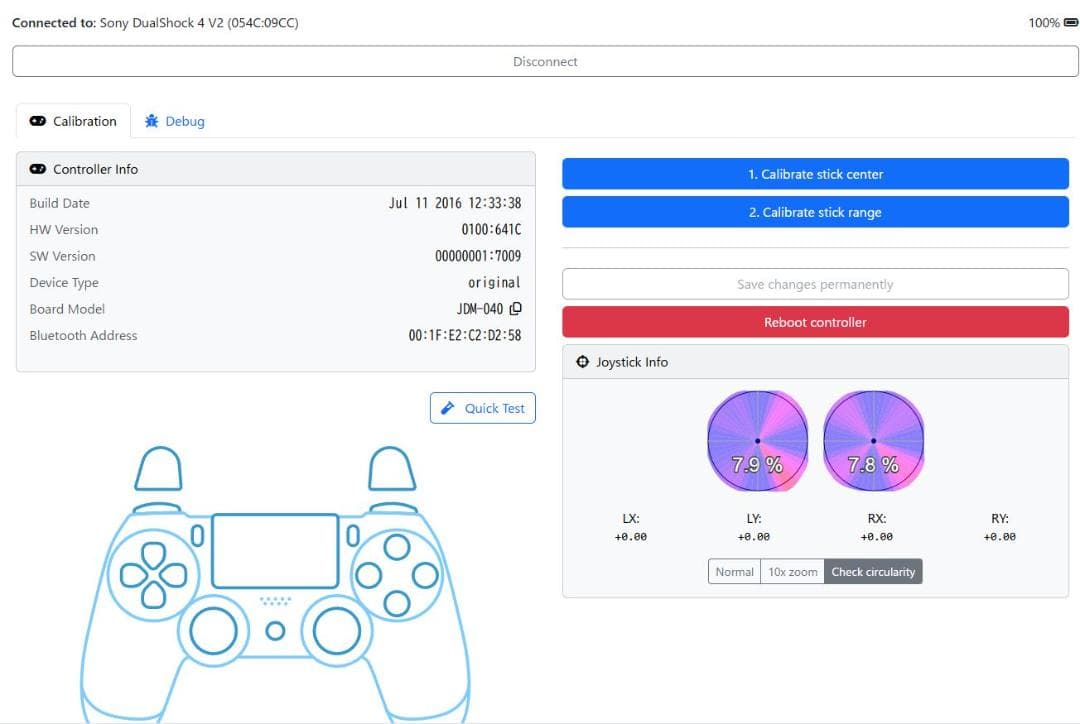Image resolution: width=1080 pixels, height=724 pixels.
Task: Click the red Reboot controller button
Action: point(816,322)
